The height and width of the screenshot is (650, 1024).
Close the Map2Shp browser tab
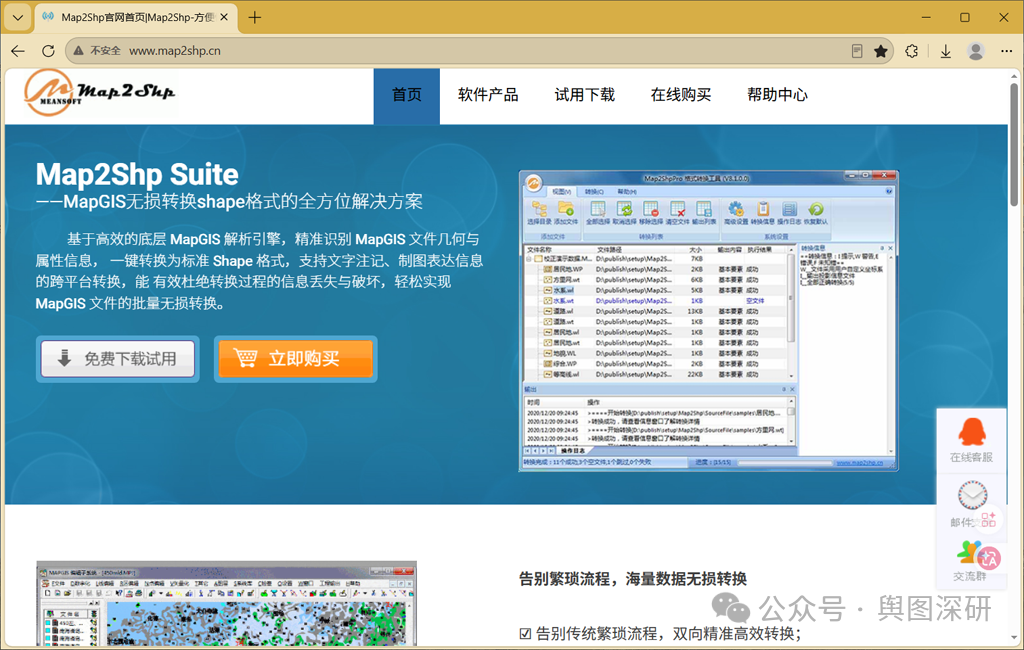point(224,18)
